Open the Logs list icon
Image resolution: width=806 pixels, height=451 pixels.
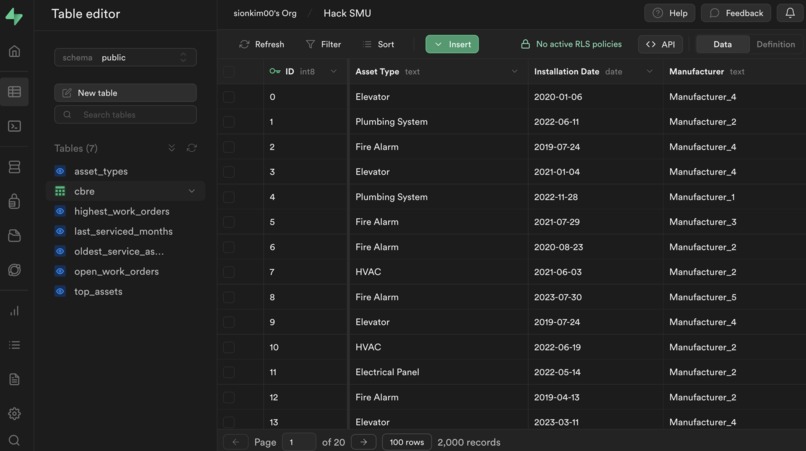(x=14, y=345)
